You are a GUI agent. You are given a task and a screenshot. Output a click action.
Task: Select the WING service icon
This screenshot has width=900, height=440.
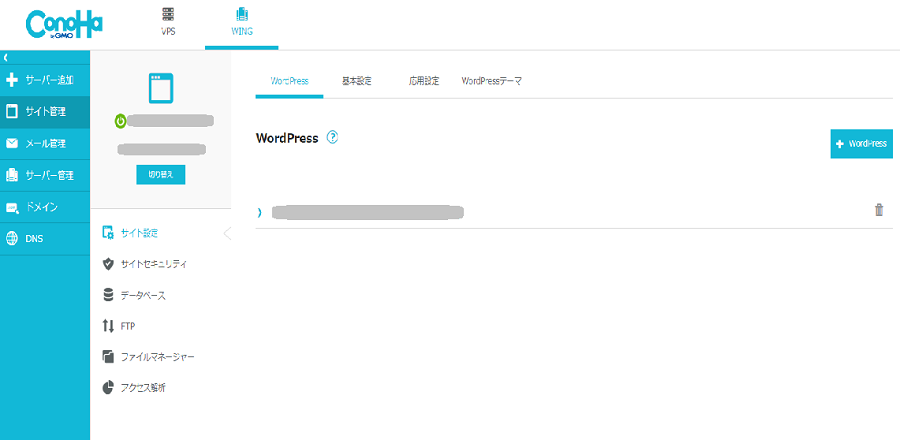pyautogui.click(x=242, y=15)
